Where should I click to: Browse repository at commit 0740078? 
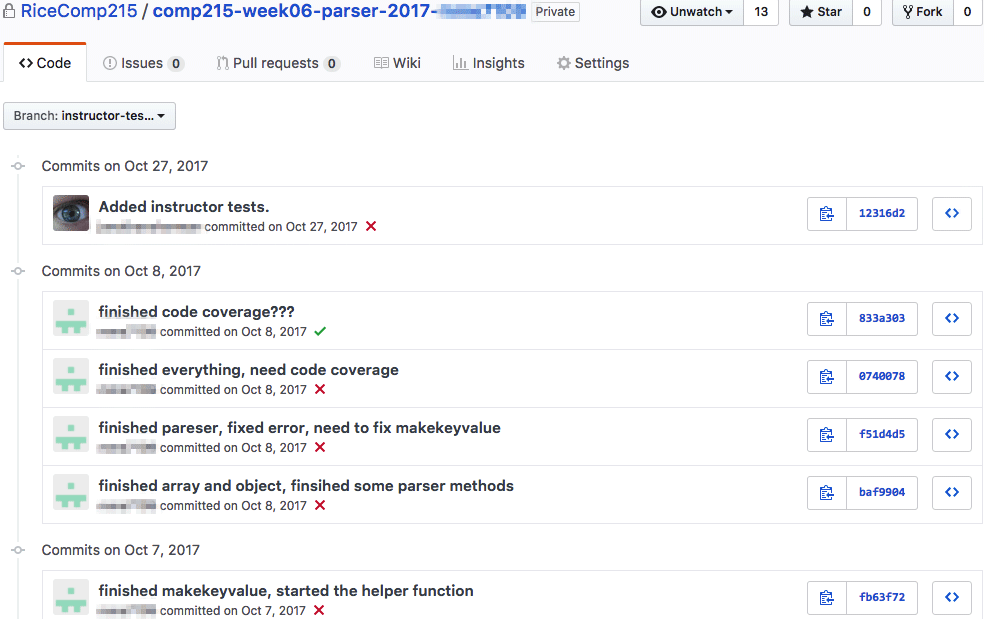pyautogui.click(x=951, y=377)
